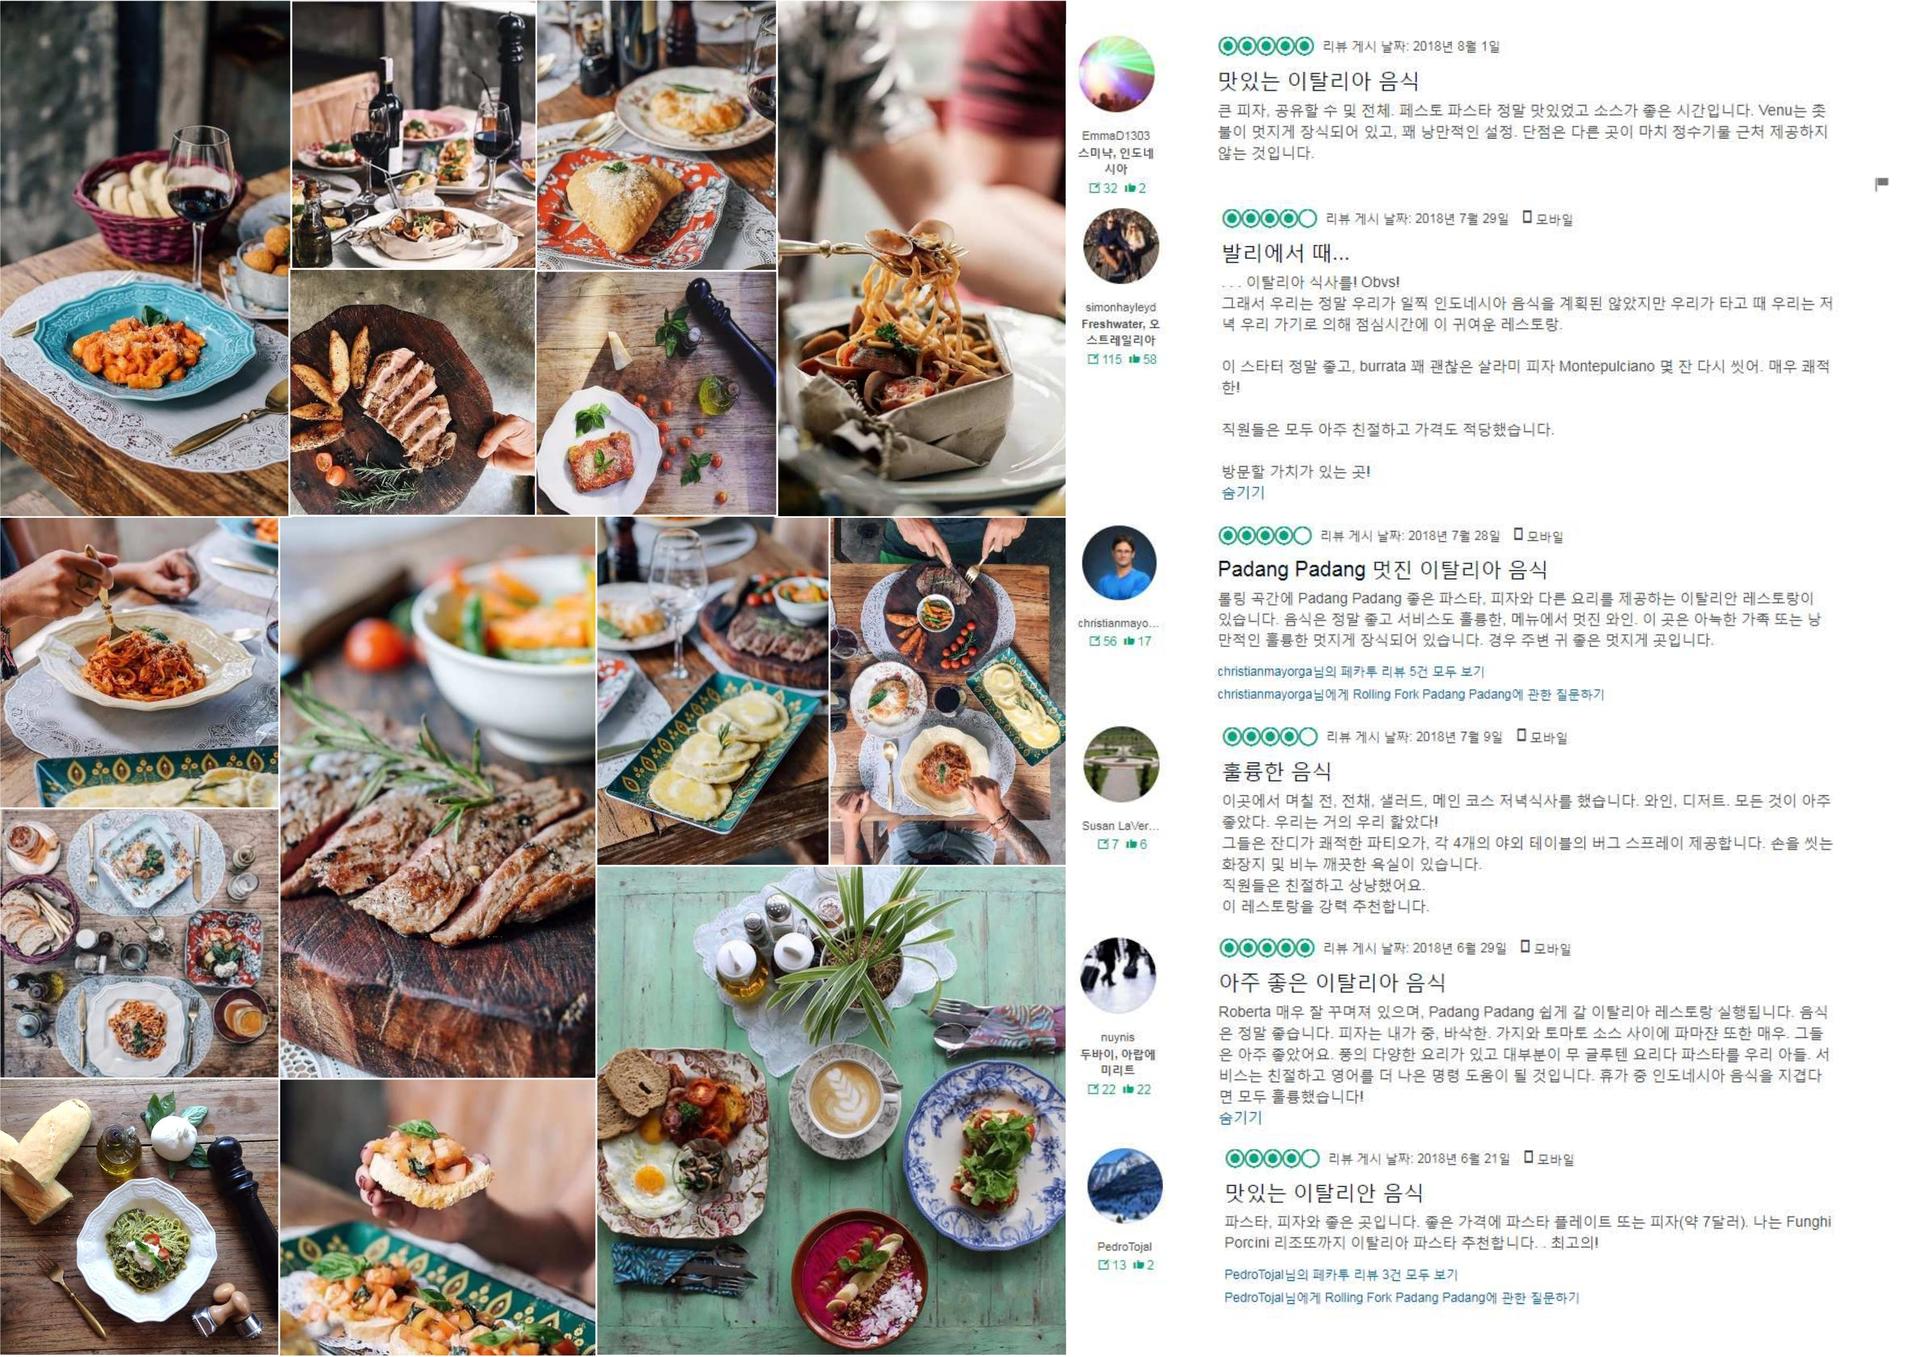This screenshot has width=1920, height=1357.
Task: Open the gnocchi on blue plate photo
Action: (x=144, y=258)
